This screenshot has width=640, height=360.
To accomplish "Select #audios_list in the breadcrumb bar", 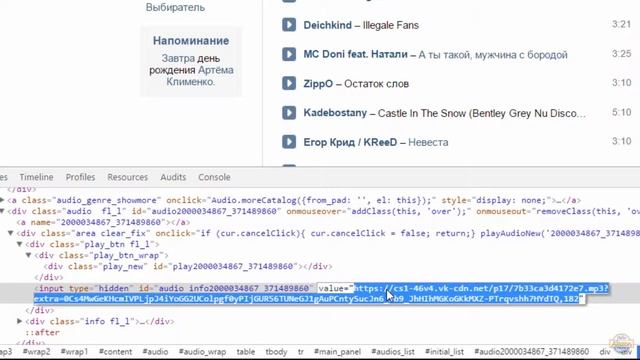I will tap(393, 351).
